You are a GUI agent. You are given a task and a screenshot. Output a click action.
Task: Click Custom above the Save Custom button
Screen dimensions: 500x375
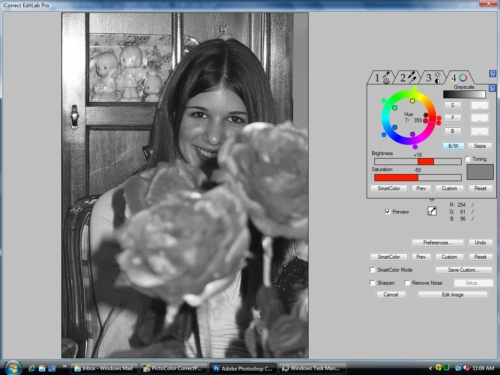tap(449, 257)
